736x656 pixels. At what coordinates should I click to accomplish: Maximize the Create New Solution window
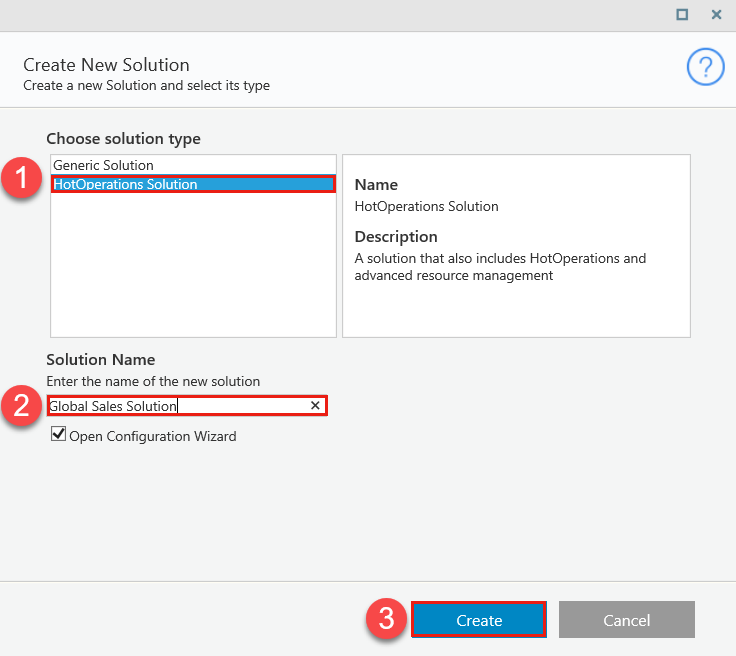(682, 14)
